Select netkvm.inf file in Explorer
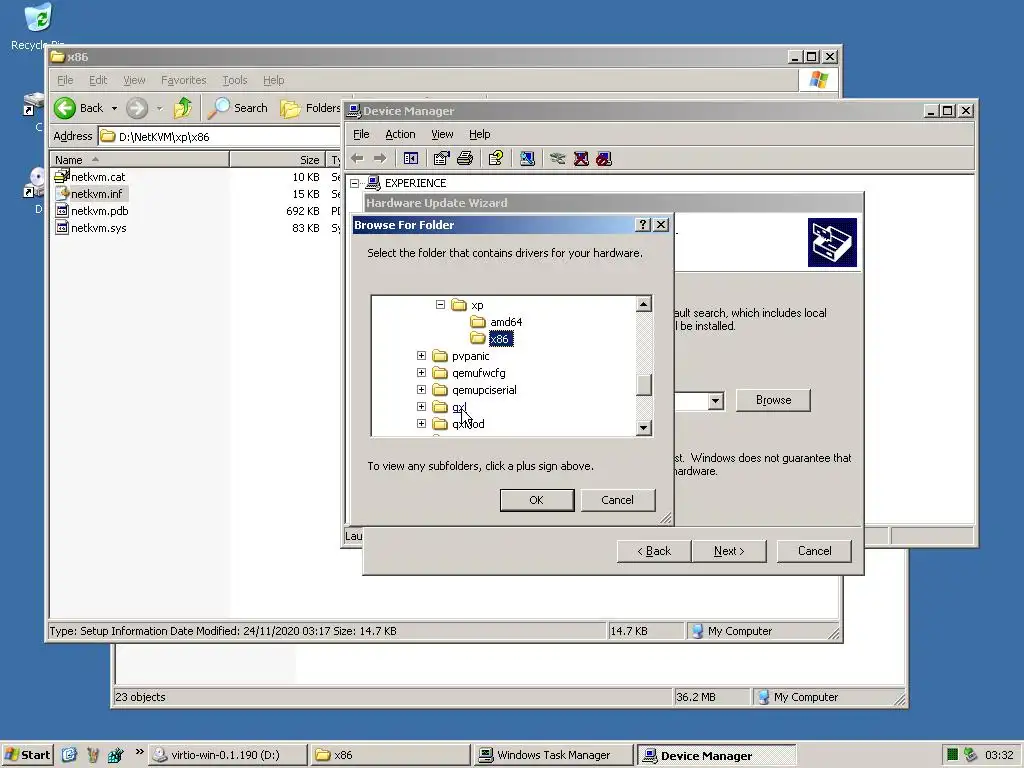 coord(90,193)
